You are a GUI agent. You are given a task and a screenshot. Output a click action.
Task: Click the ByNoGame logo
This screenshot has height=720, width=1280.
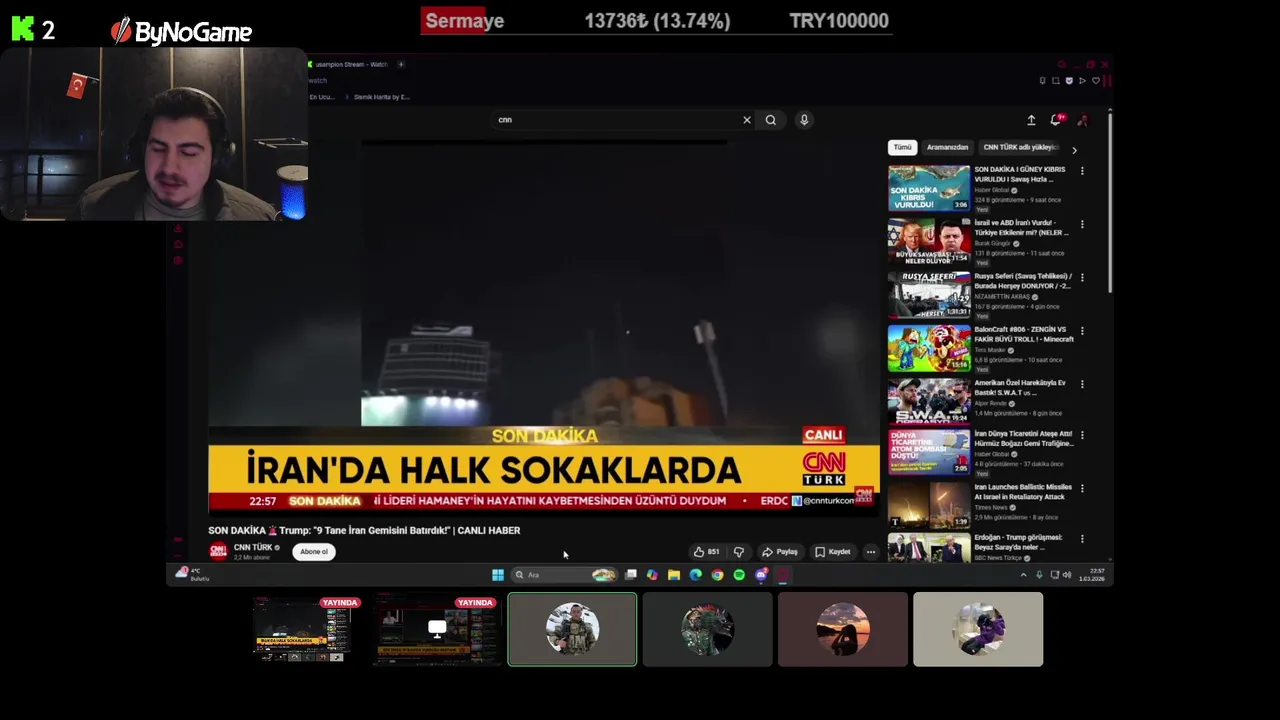click(181, 32)
